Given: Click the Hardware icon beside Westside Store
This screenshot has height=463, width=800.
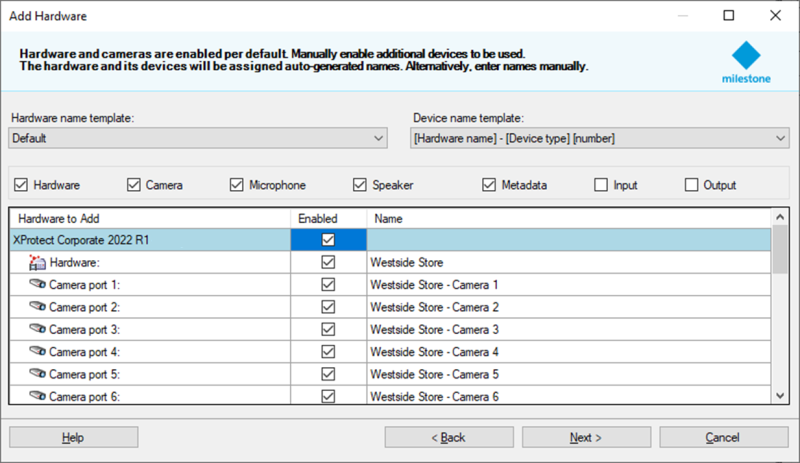Looking at the screenshot, I should coord(37,262).
